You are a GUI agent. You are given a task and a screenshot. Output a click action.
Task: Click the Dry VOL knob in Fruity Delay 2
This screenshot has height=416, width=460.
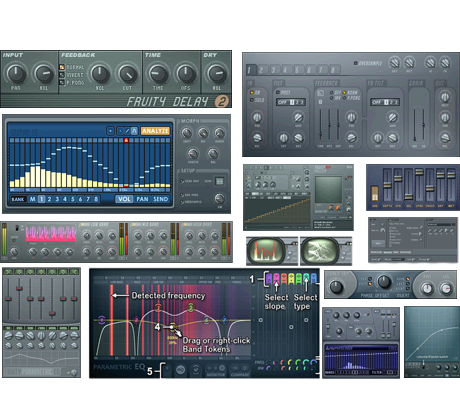click(217, 73)
